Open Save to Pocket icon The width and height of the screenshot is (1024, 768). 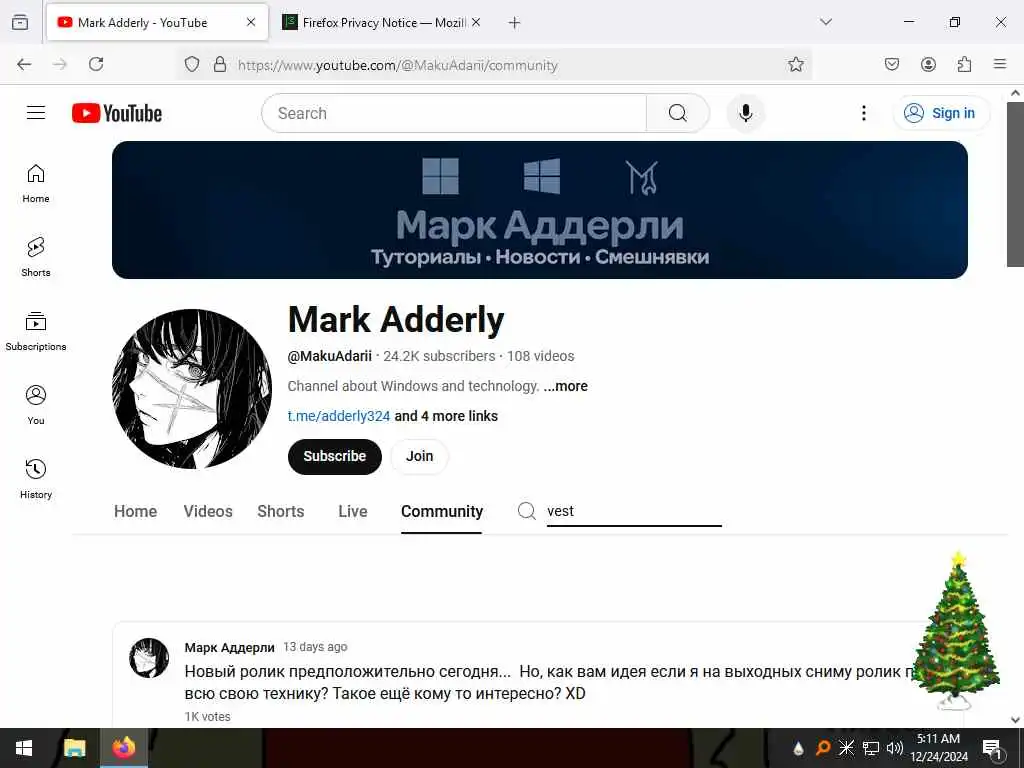coord(891,64)
